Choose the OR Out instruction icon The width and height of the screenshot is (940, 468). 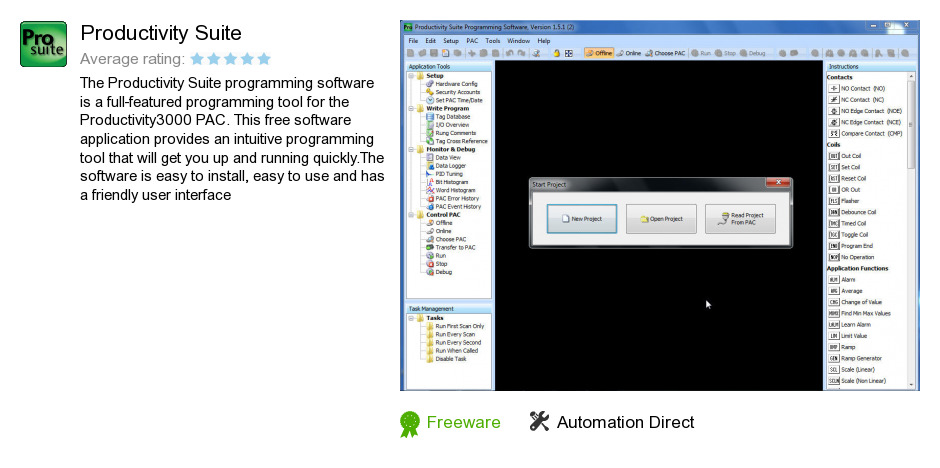[833, 190]
